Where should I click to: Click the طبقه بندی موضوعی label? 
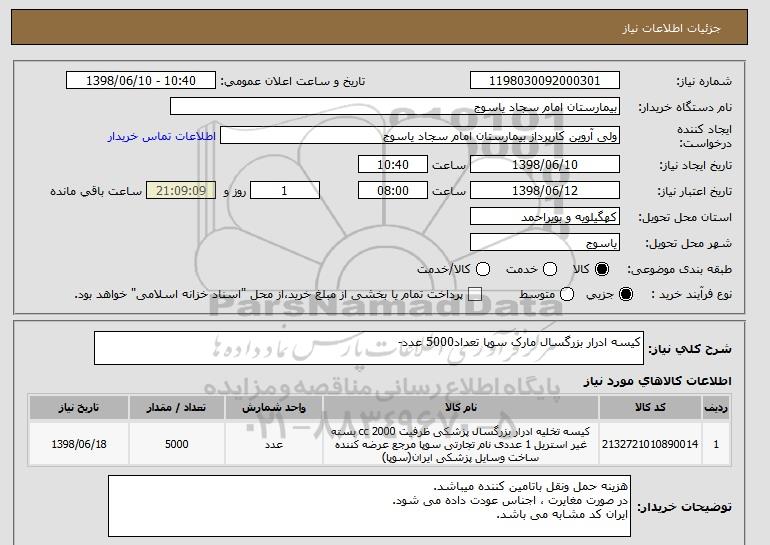pyautogui.click(x=679, y=269)
